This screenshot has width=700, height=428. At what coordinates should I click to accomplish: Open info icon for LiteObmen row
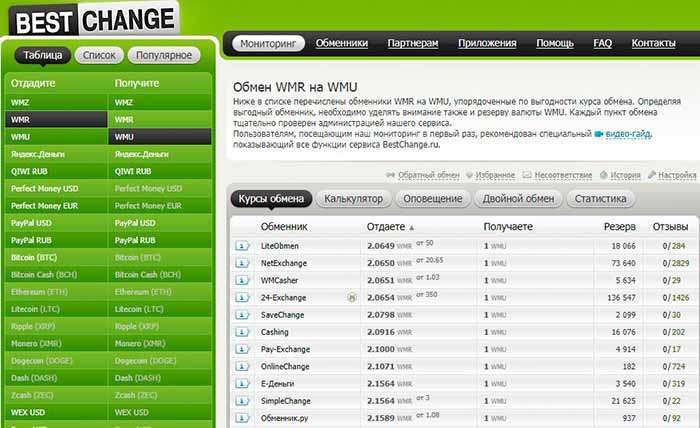pos(242,245)
